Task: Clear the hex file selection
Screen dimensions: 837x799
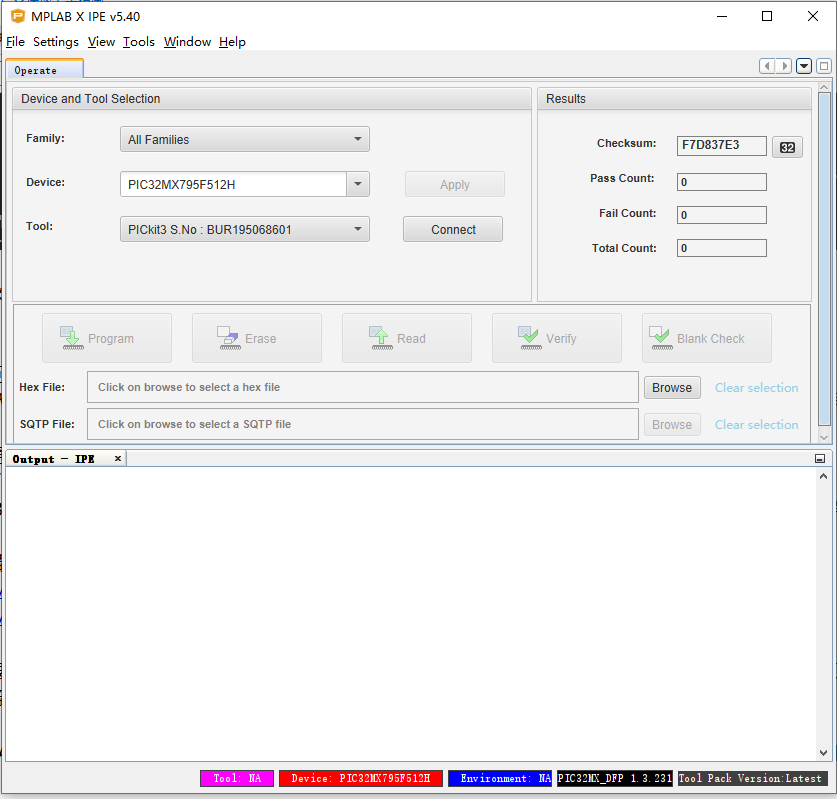Action: coord(756,388)
